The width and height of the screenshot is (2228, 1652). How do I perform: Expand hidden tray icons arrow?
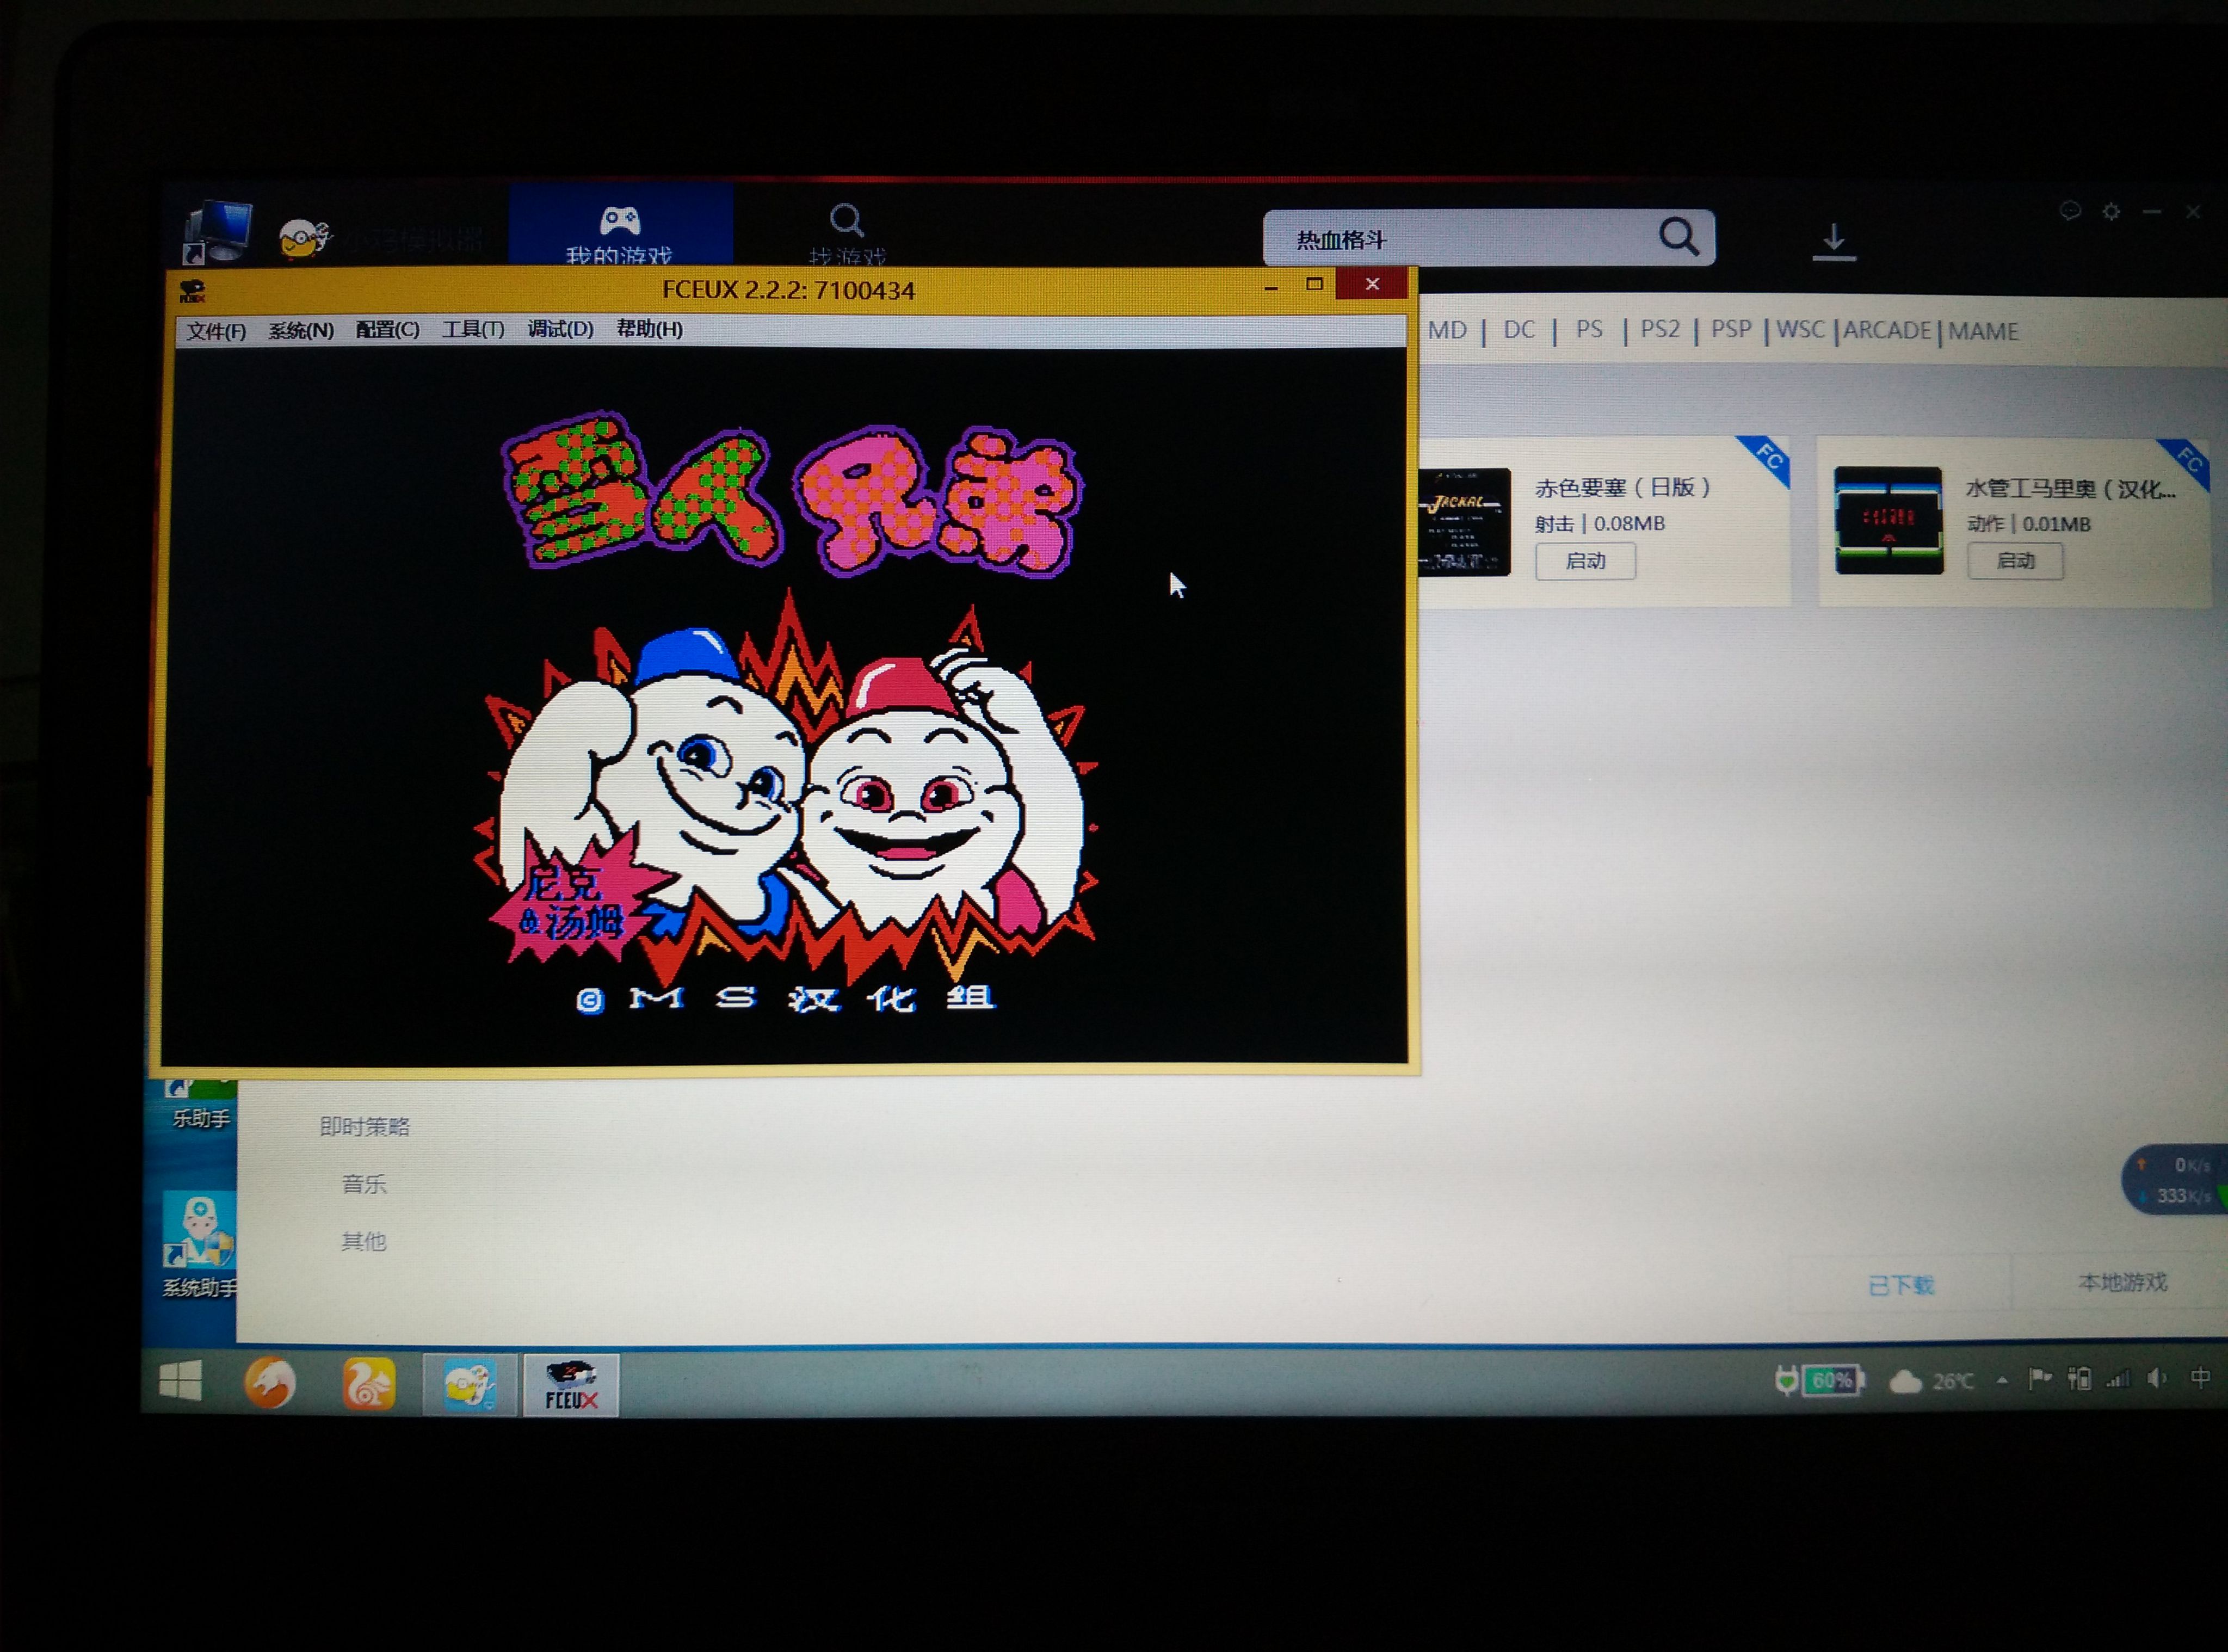click(2002, 1381)
